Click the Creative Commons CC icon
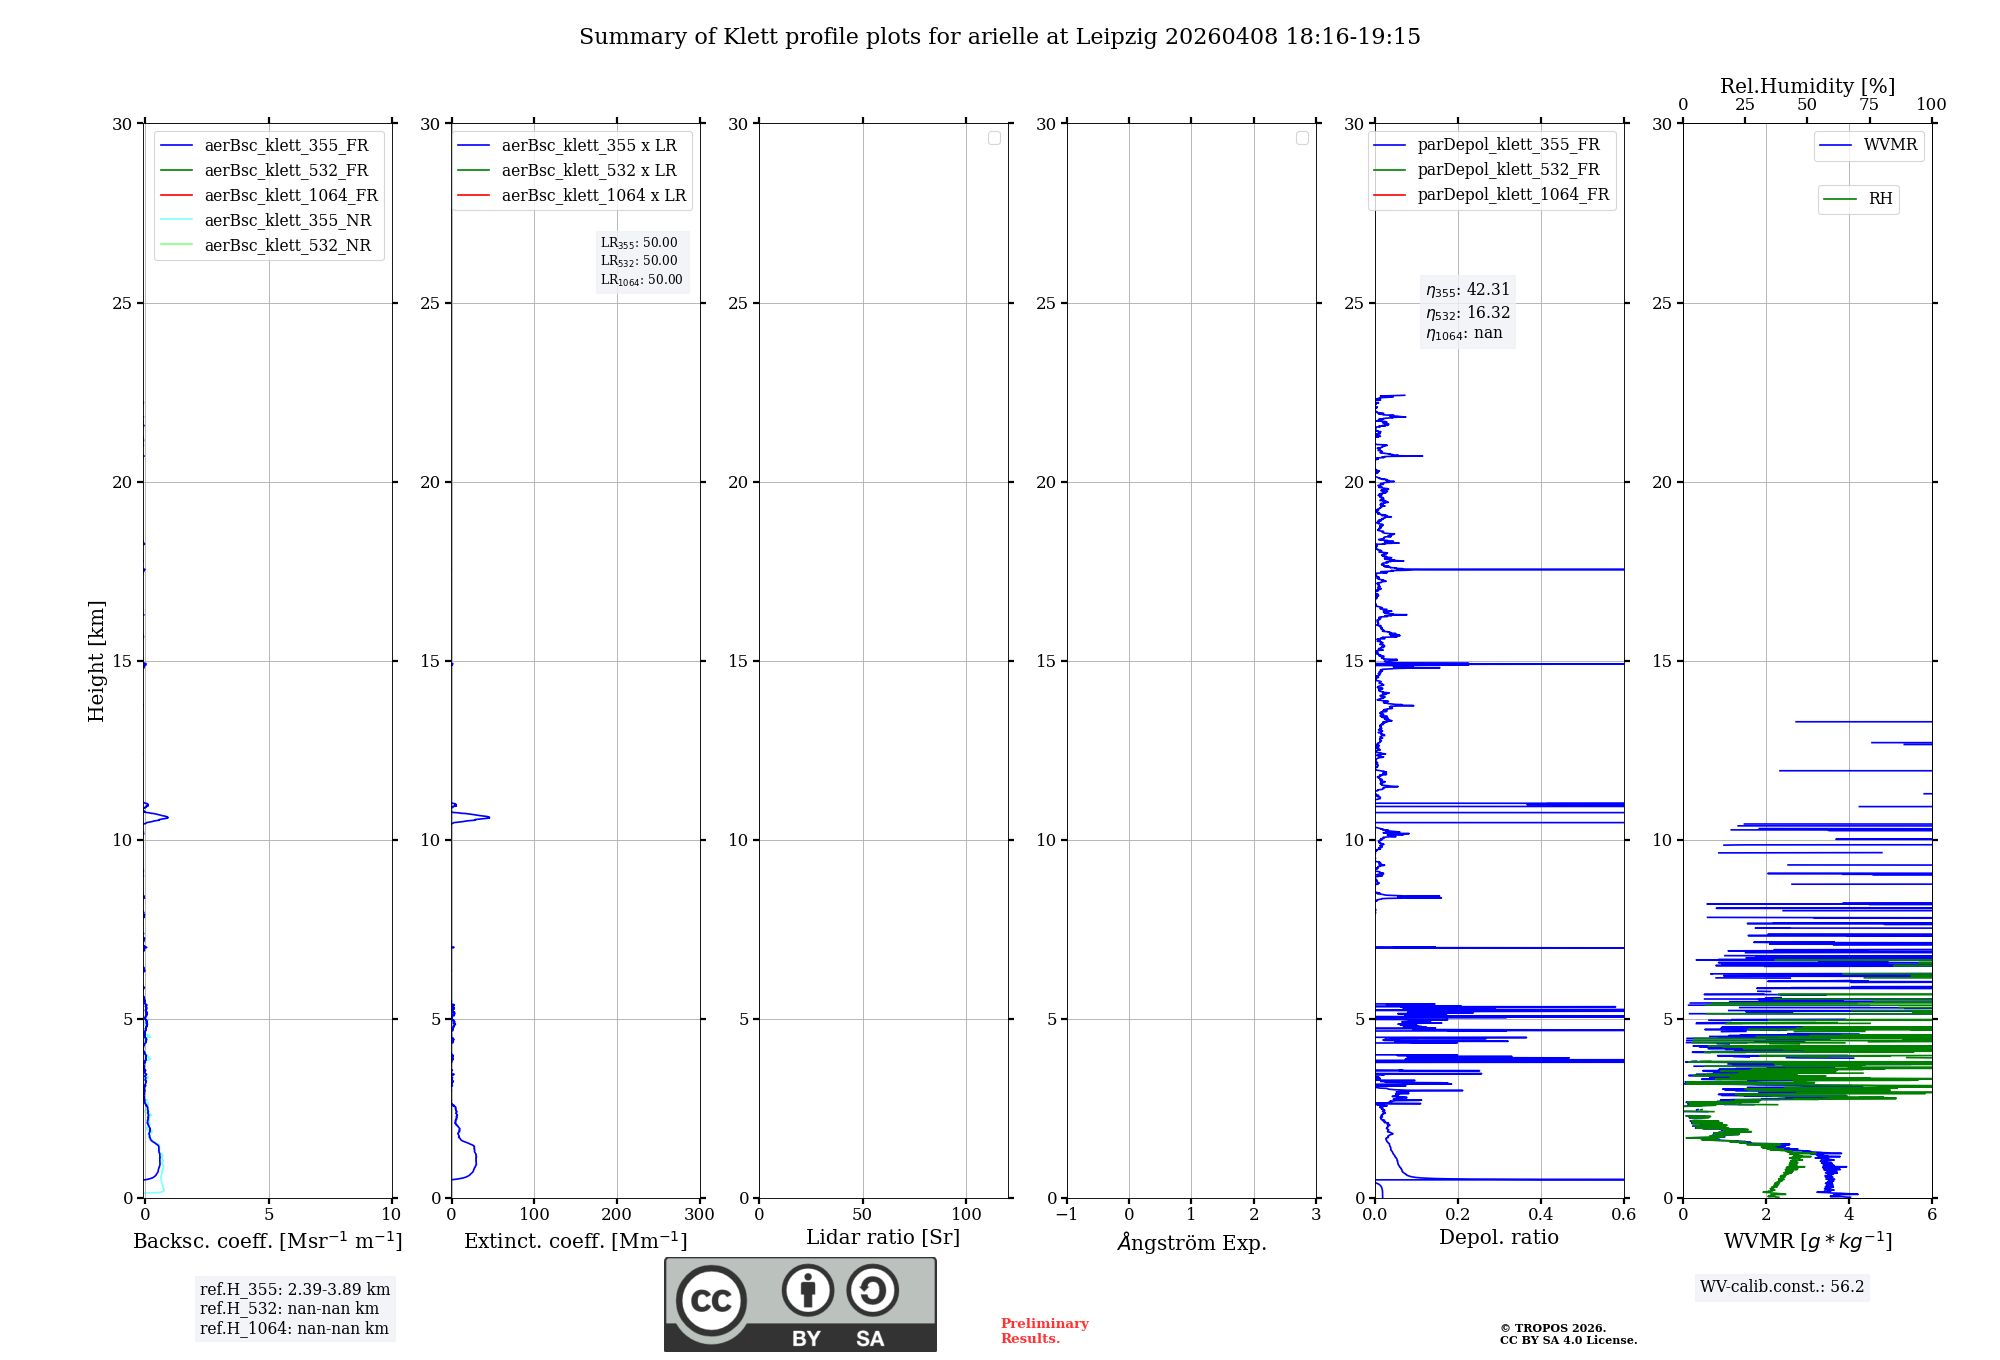 (711, 1301)
